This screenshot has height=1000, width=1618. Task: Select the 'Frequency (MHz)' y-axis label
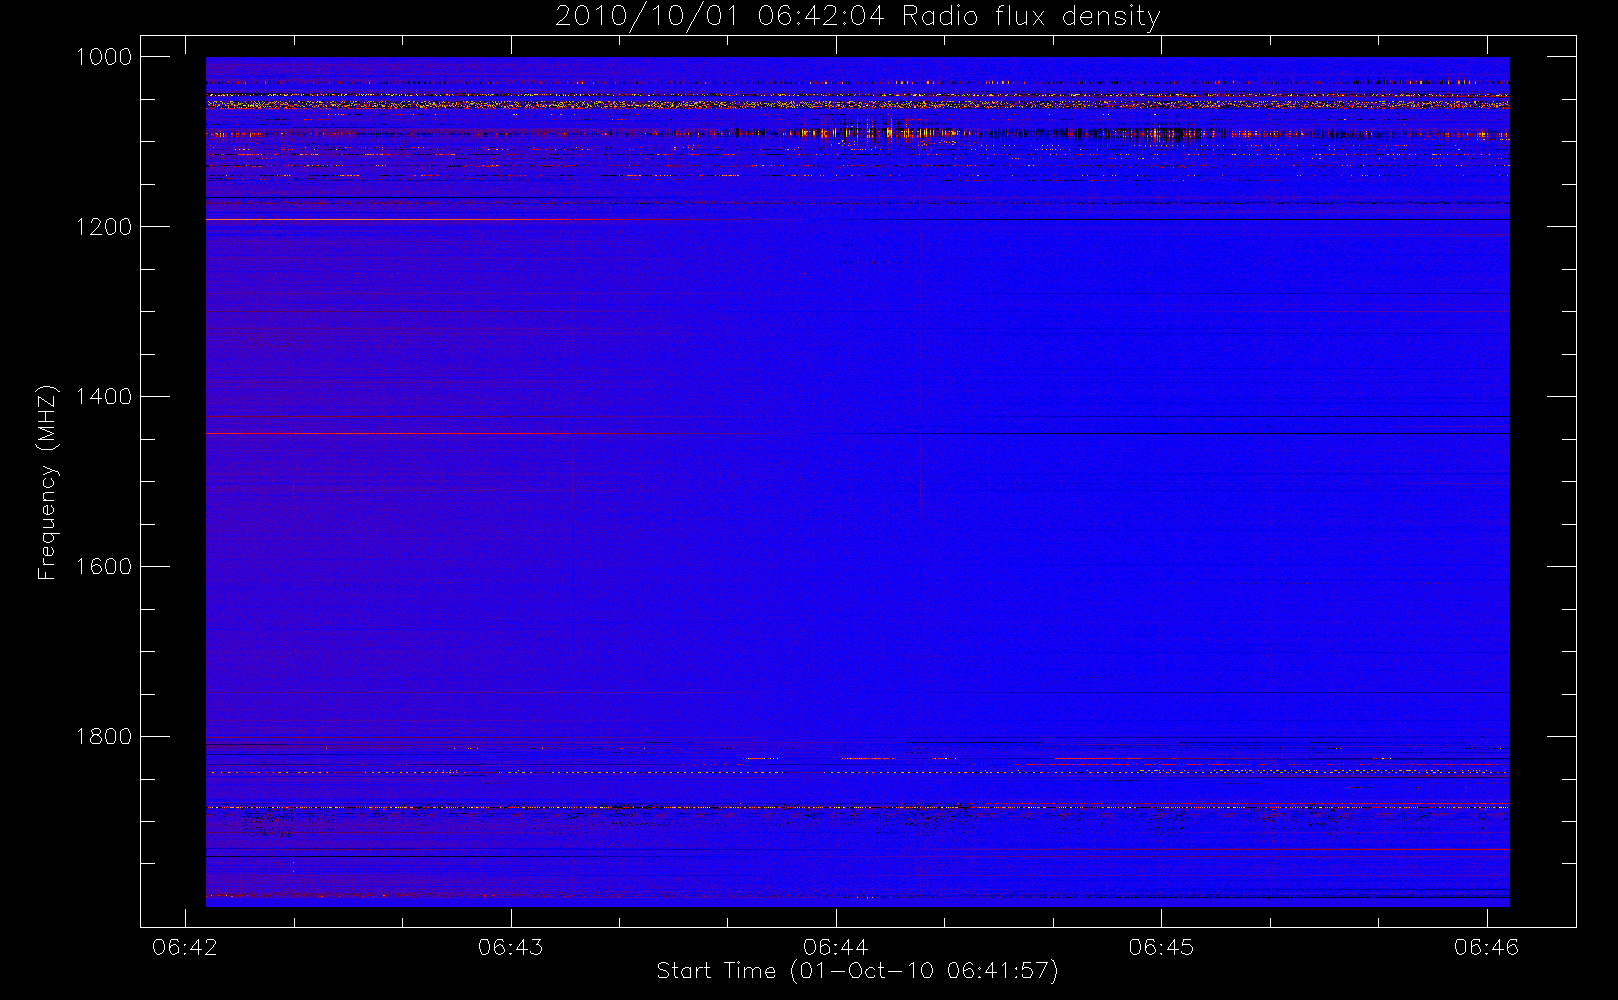point(46,482)
